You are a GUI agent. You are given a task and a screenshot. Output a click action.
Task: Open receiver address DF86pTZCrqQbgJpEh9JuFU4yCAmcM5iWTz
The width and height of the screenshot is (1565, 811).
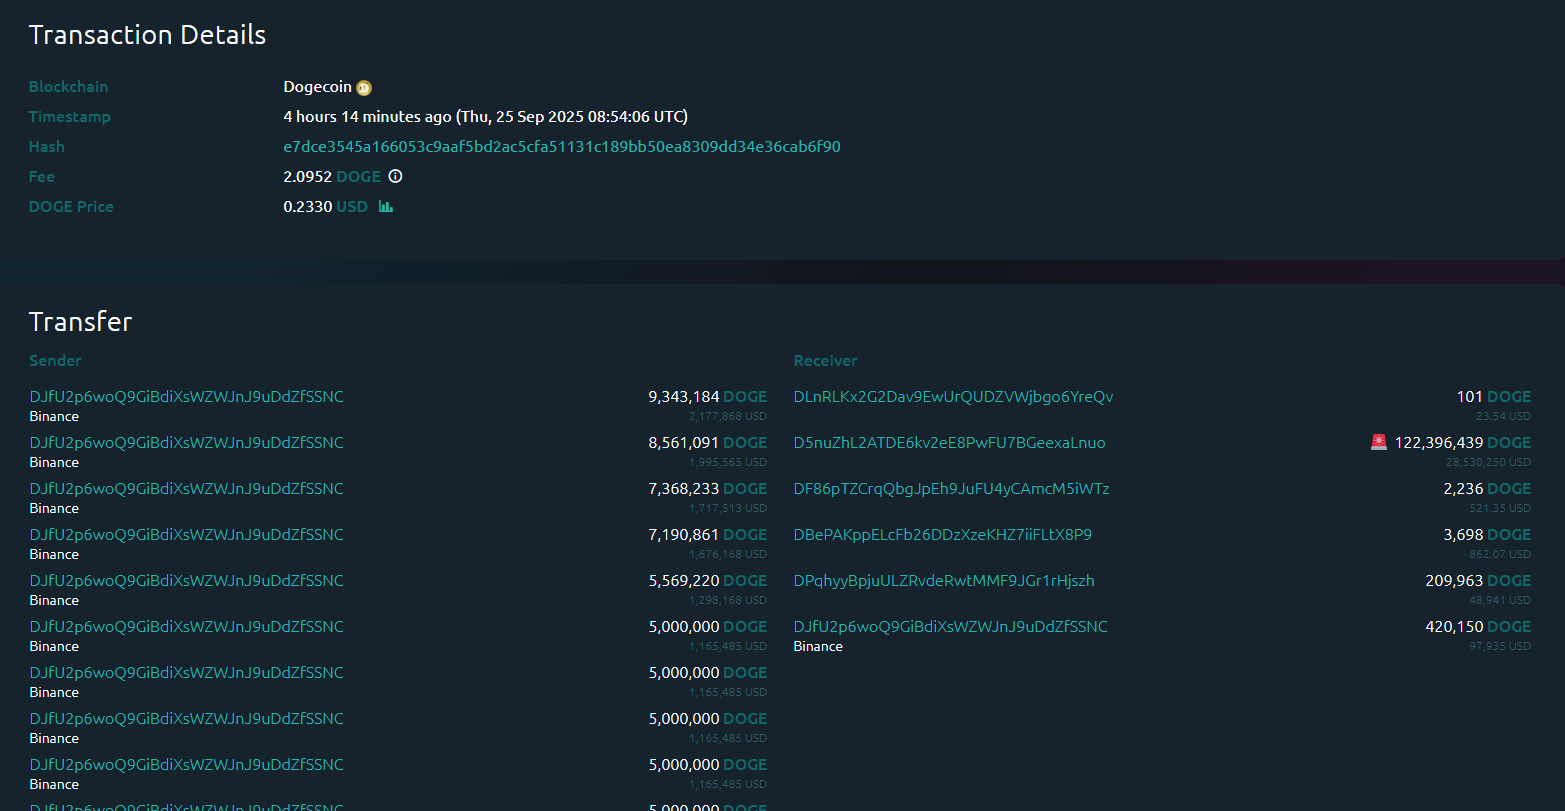(951, 489)
